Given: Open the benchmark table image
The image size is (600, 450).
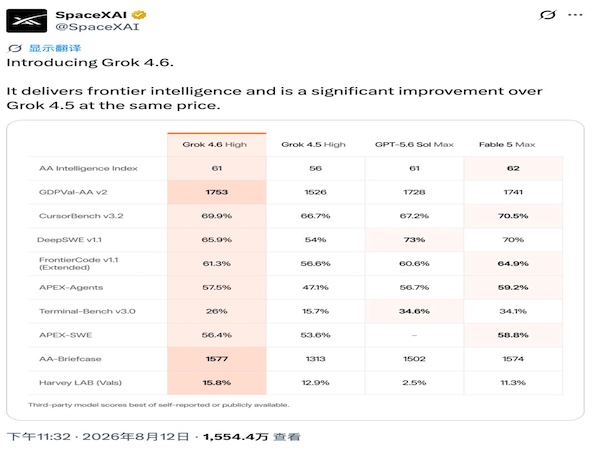Looking at the screenshot, I should tap(295, 270).
